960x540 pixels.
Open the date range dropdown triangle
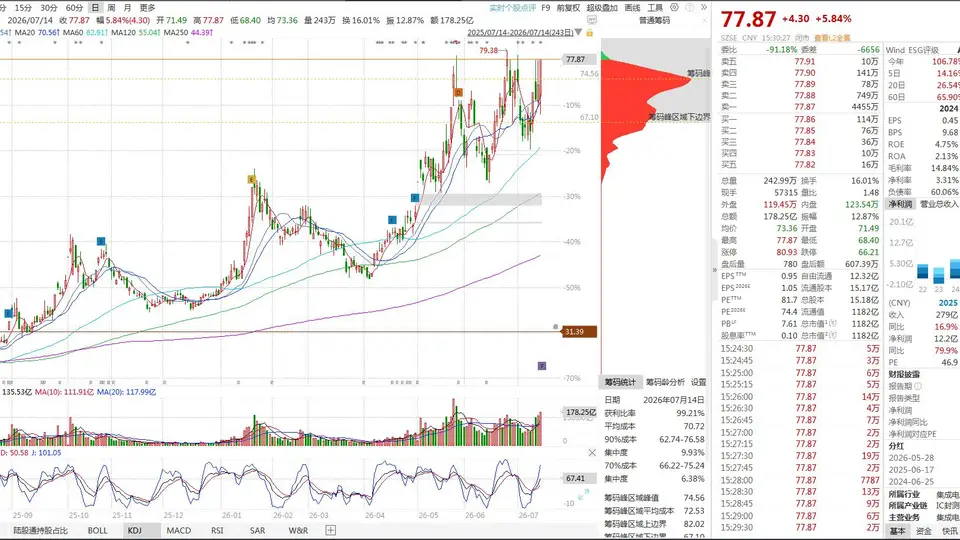click(x=579, y=32)
